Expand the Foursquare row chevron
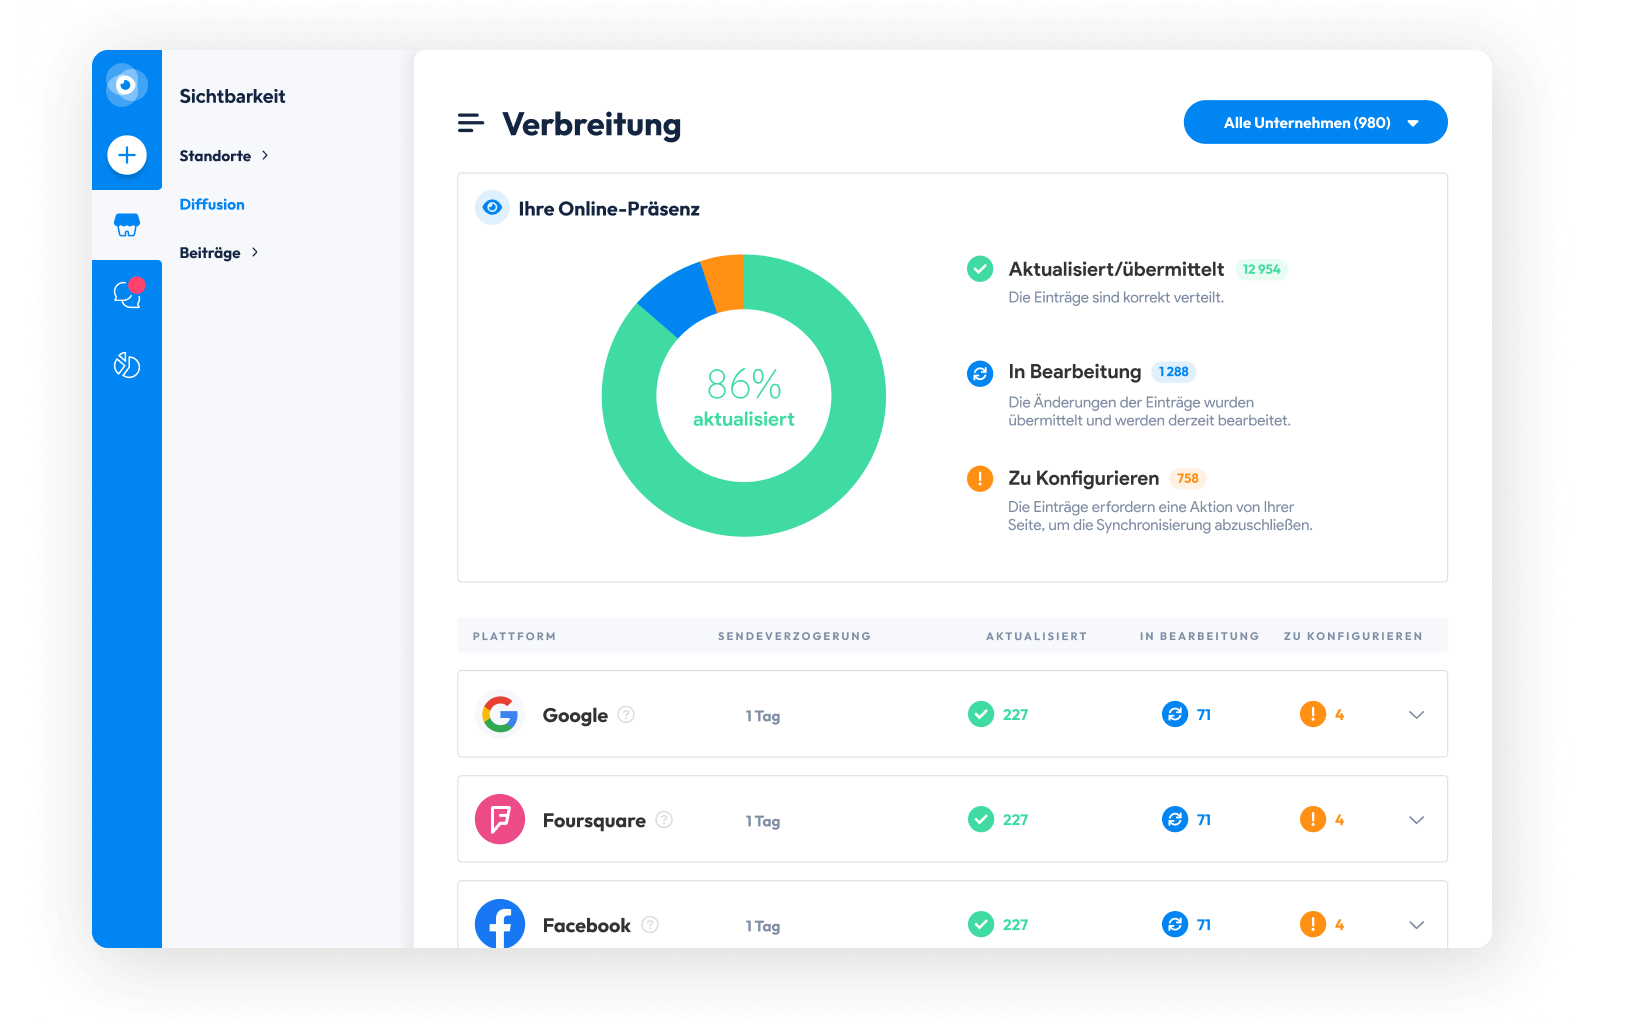This screenshot has width=1640, height=1022. point(1416,819)
